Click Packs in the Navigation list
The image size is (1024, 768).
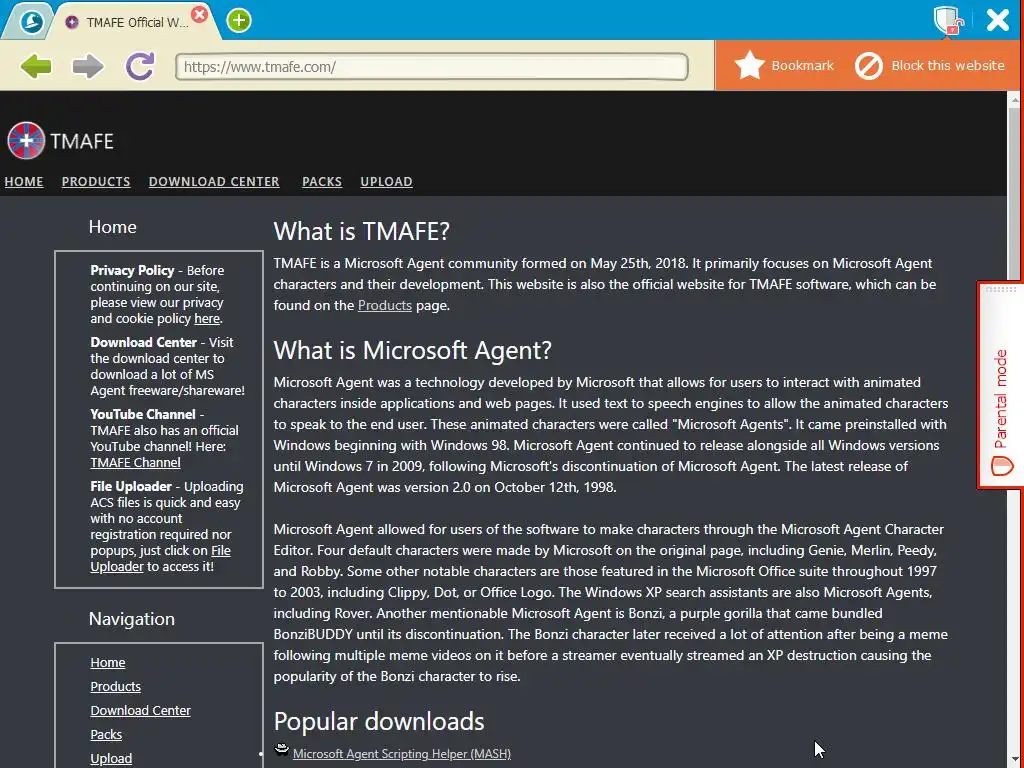pos(106,735)
